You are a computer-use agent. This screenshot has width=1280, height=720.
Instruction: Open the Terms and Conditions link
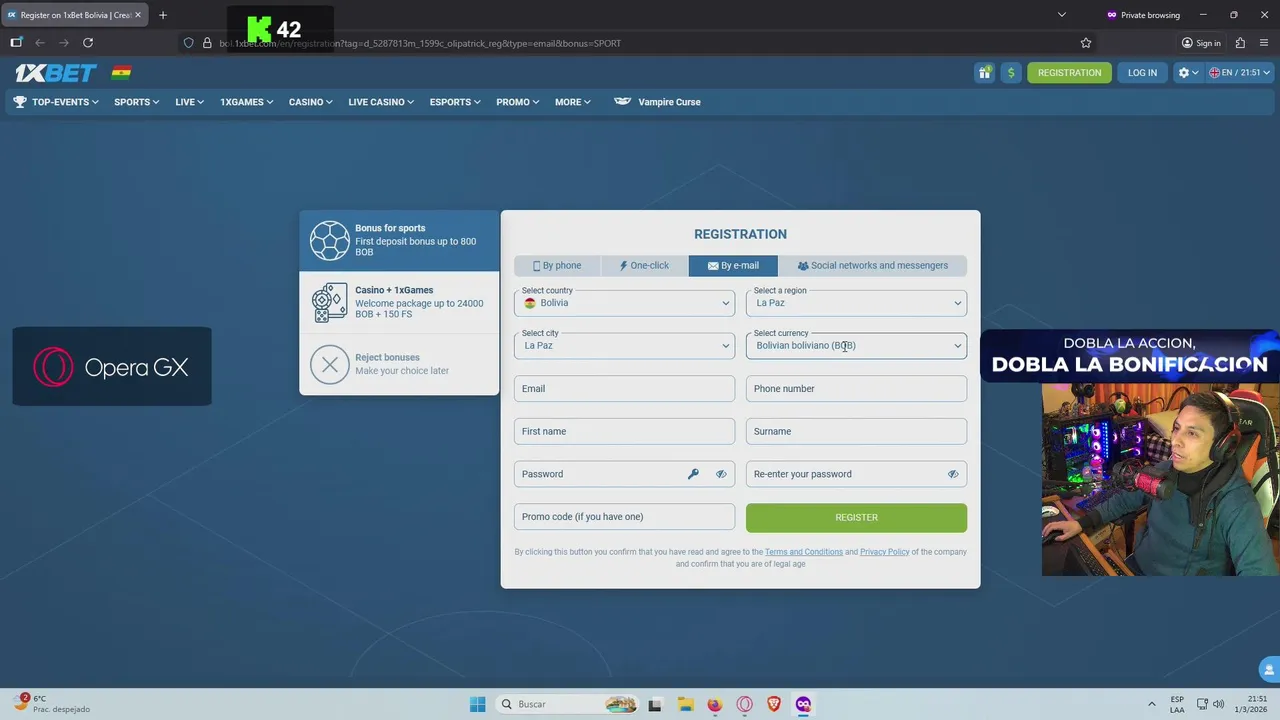(x=804, y=552)
